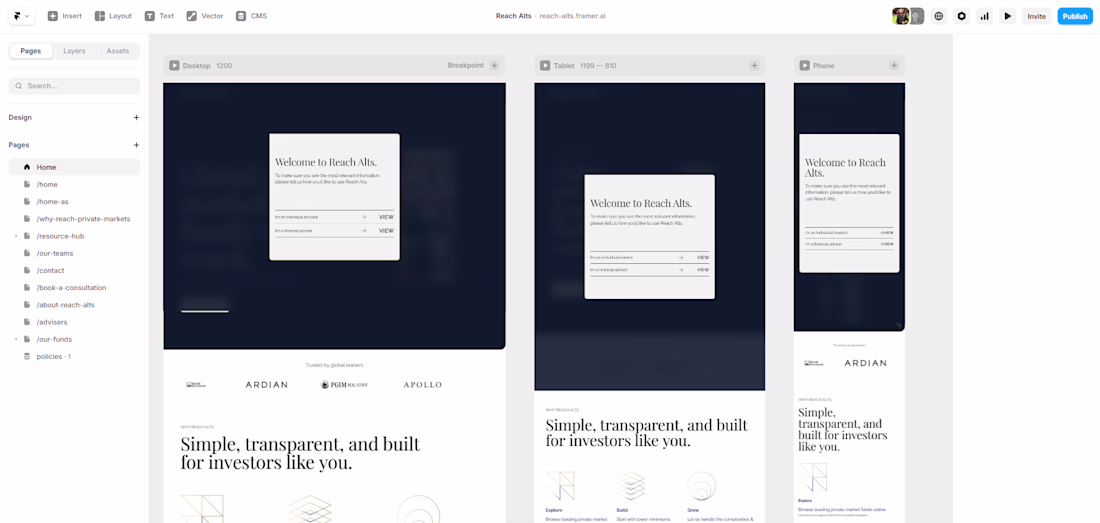Switch to the Layers tab
This screenshot has width=1100, height=523.
74,51
